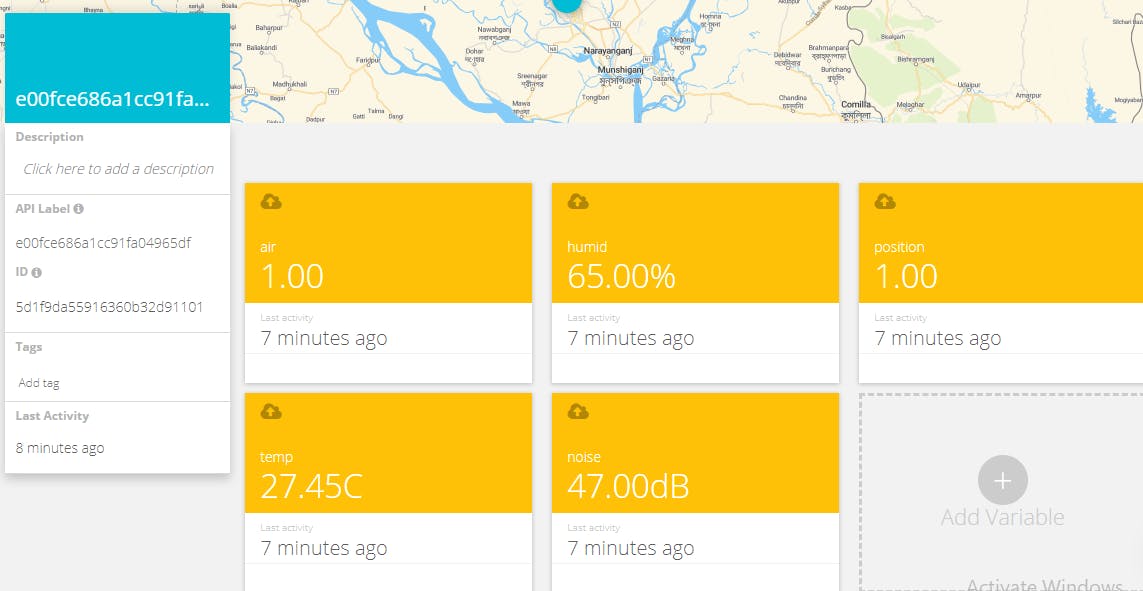This screenshot has width=1143, height=591.
Task: Click Add Variable label
Action: click(x=1002, y=517)
